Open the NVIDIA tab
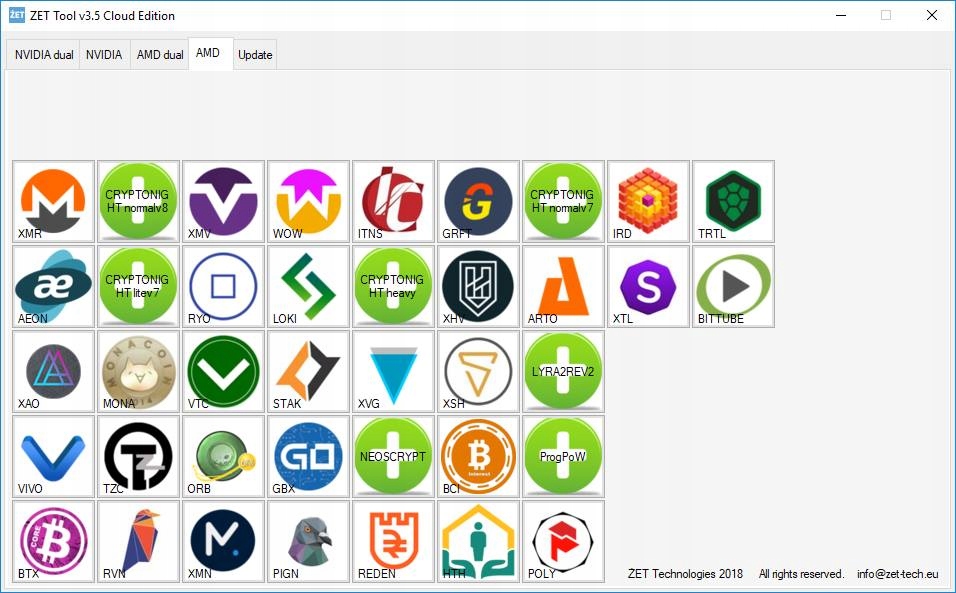This screenshot has width=956, height=593. pyautogui.click(x=104, y=55)
